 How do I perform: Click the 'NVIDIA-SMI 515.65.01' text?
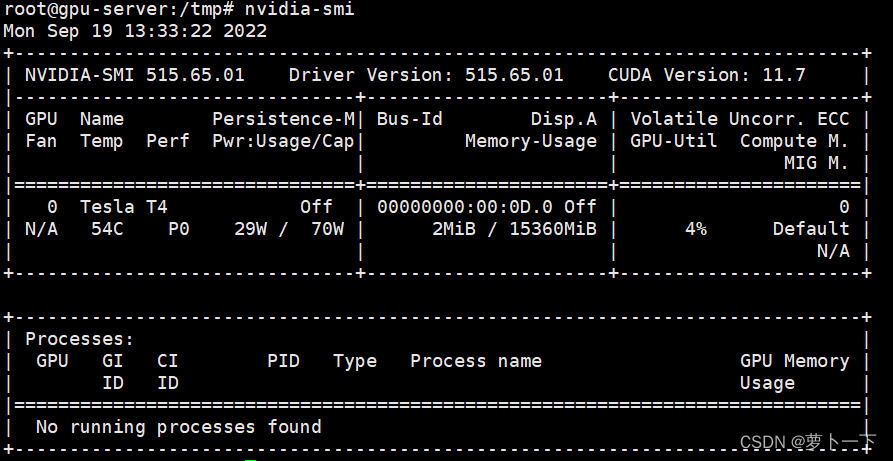click(134, 75)
